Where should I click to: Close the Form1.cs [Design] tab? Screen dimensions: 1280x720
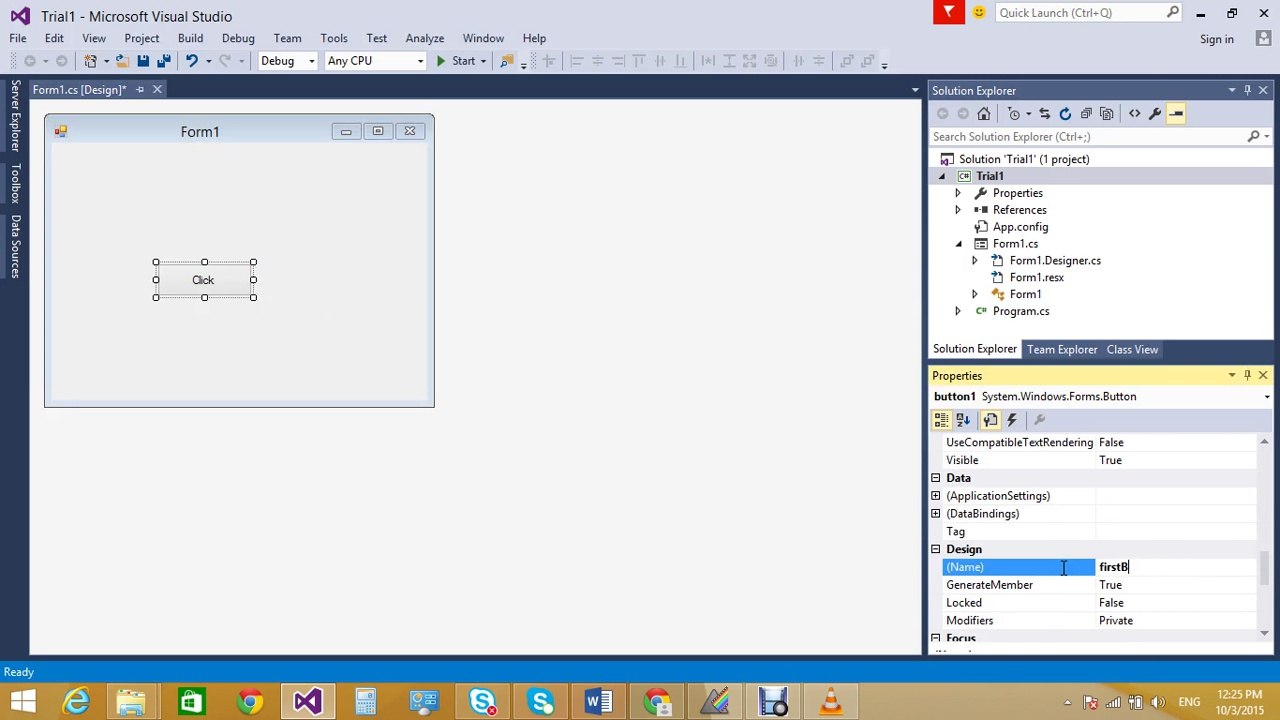(x=157, y=90)
